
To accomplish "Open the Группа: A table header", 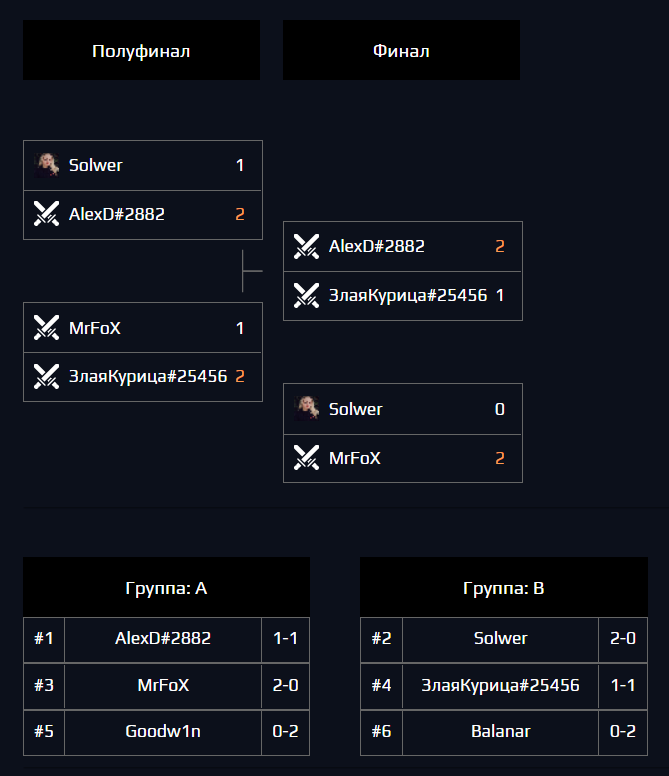I will (x=166, y=588).
